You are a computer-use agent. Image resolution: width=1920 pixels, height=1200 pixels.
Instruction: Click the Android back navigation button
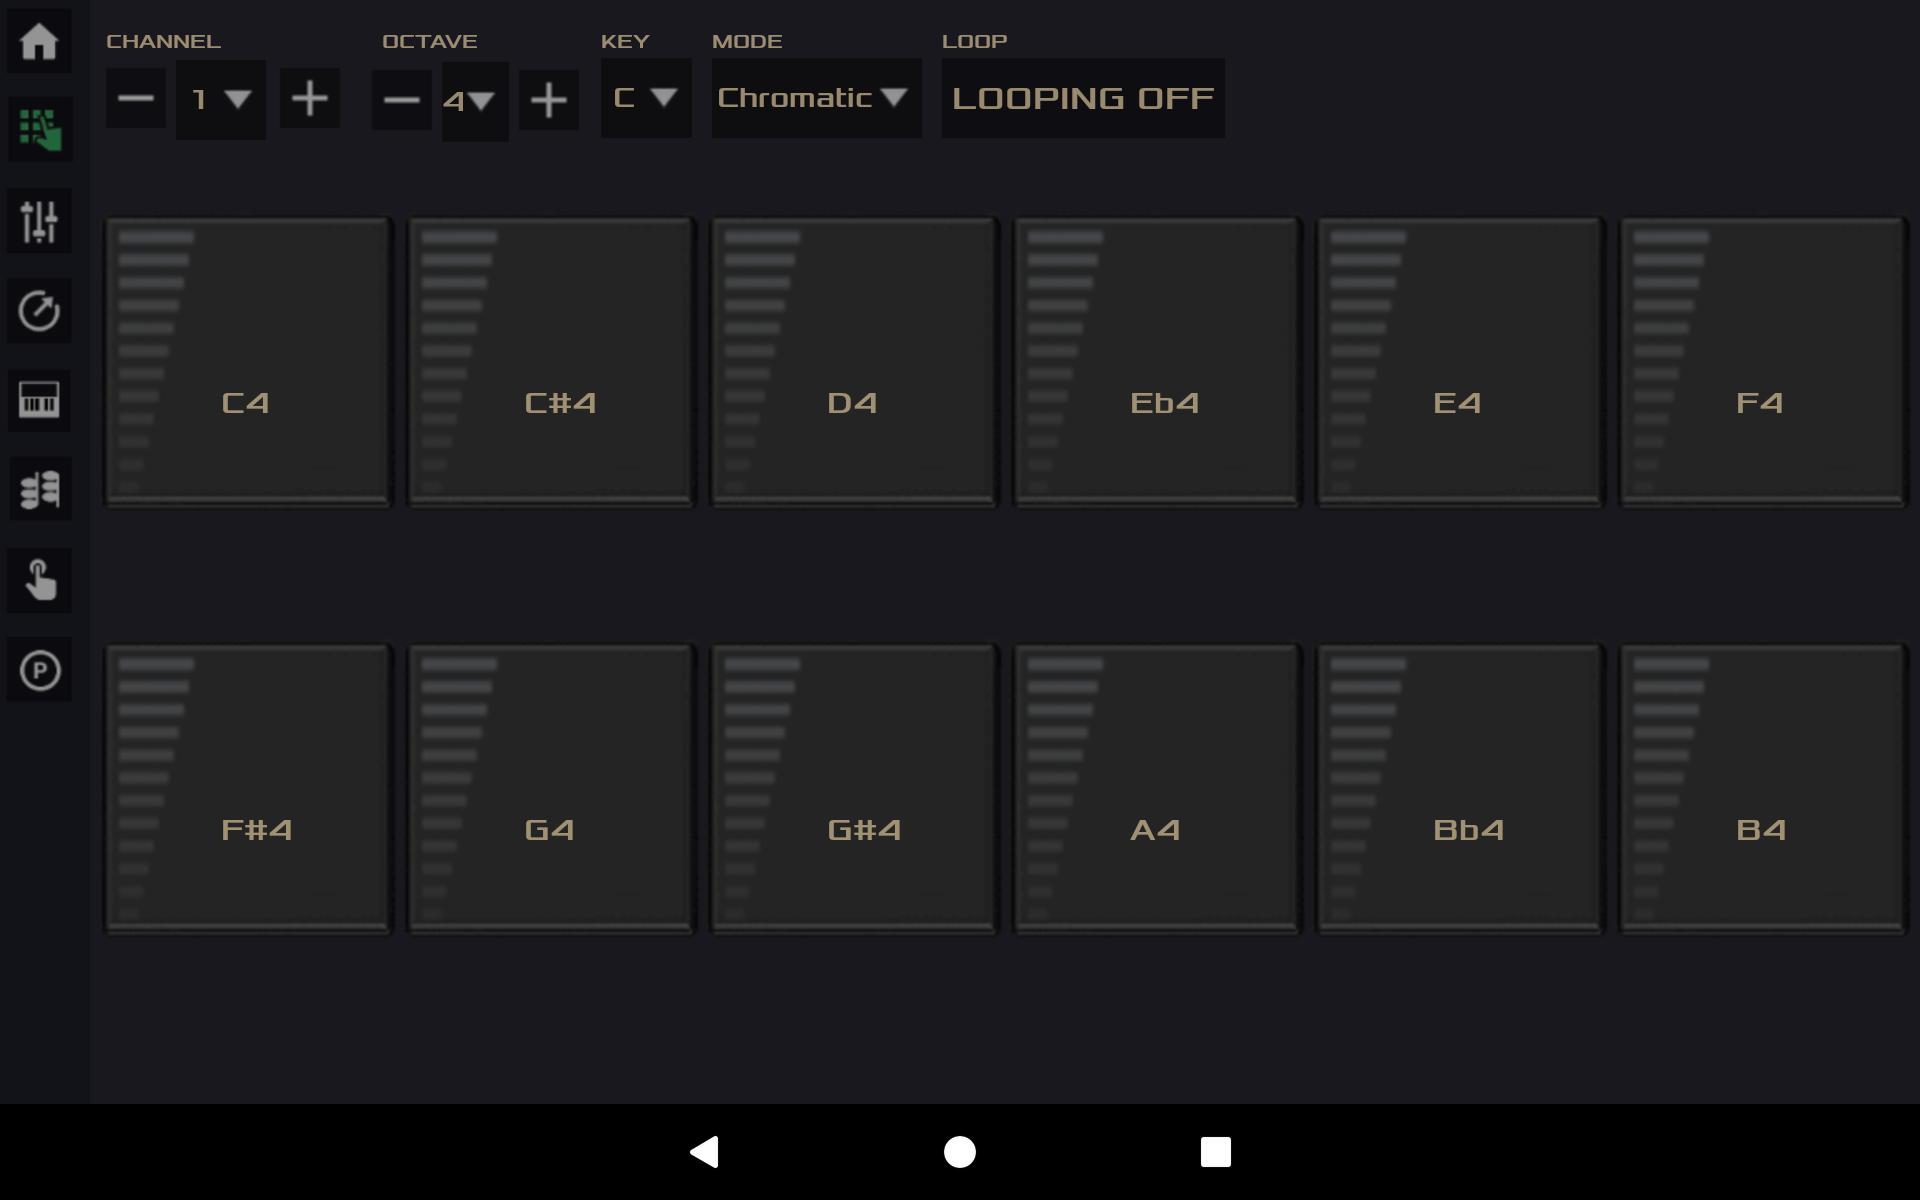tap(705, 1152)
